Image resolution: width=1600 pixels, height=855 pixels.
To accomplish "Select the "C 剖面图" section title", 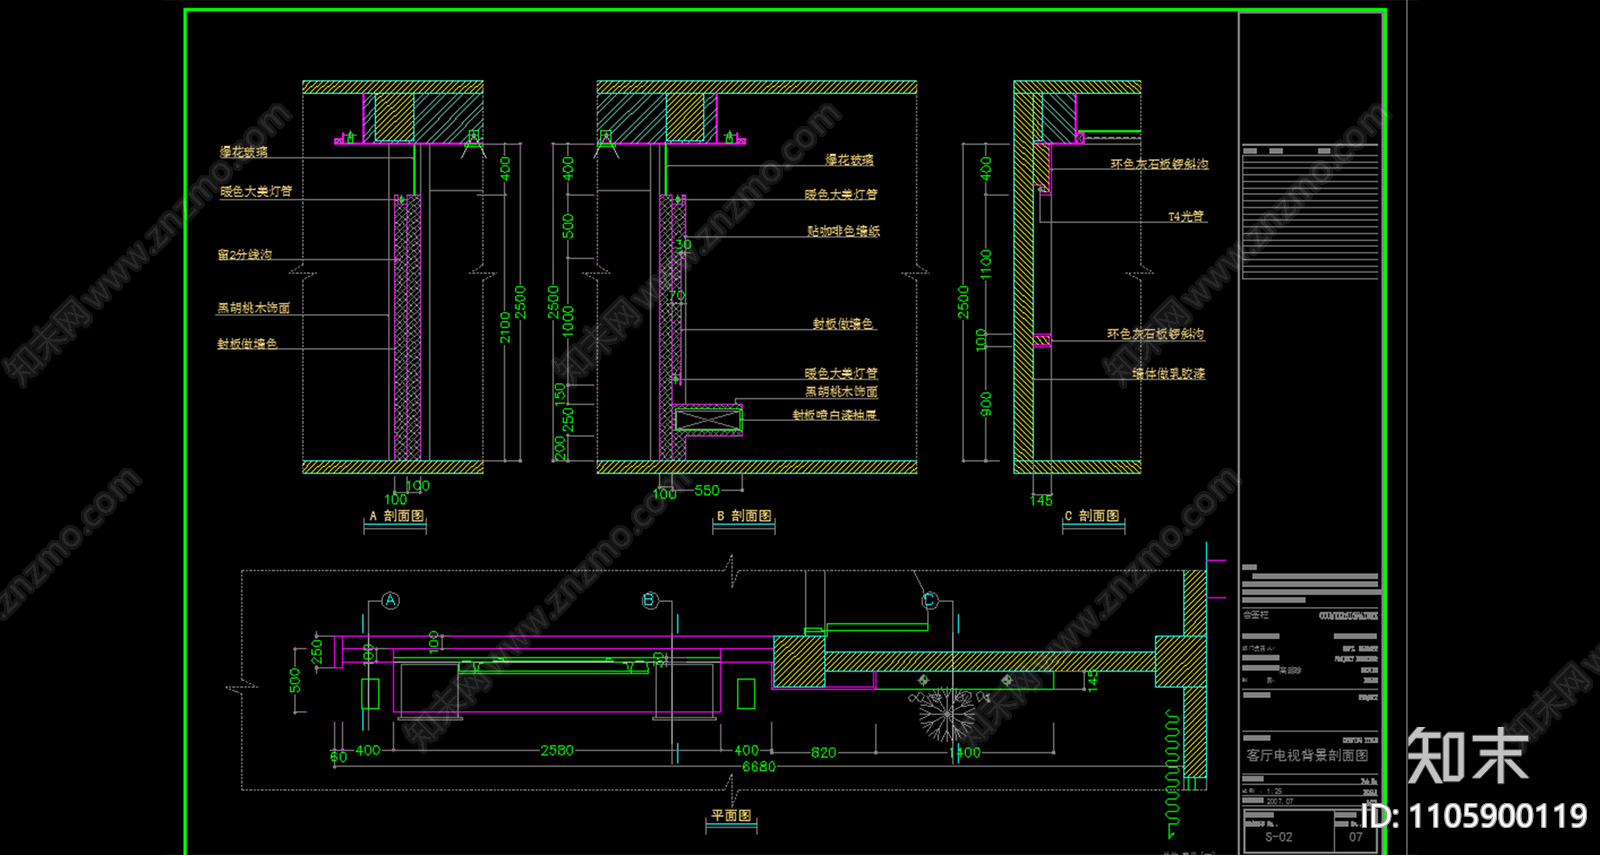I will click(1092, 516).
